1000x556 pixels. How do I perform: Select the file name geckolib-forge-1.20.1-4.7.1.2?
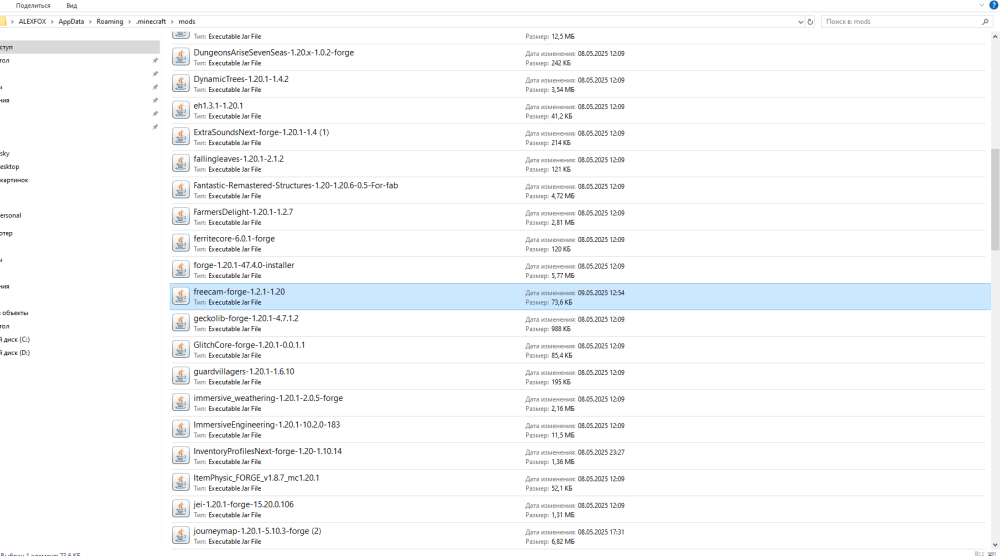246,318
